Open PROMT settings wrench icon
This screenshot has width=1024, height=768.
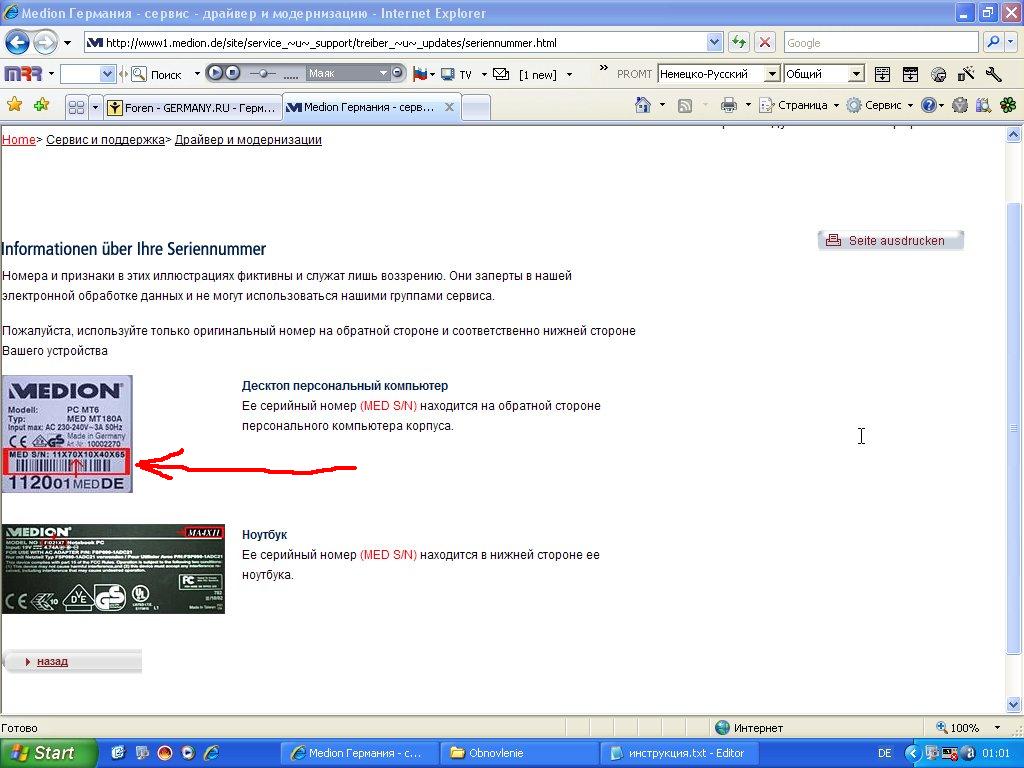coord(993,74)
